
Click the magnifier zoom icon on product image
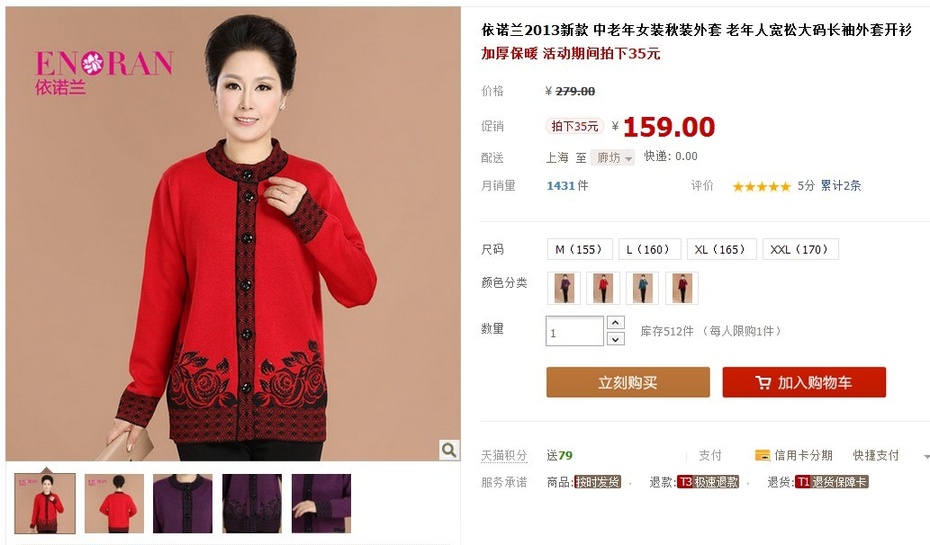coord(449,450)
